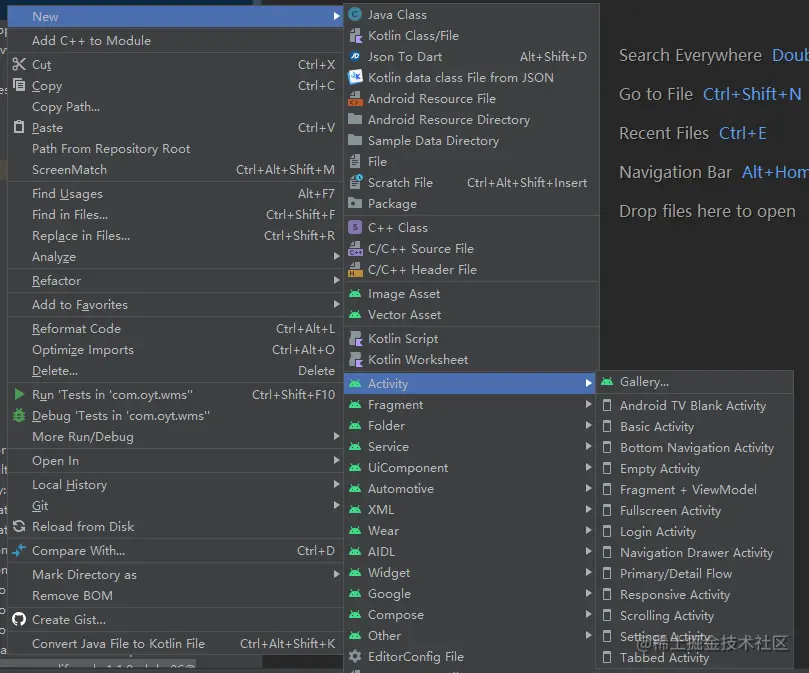Click the Kotlin Worksheet icon
Image resolution: width=809 pixels, height=673 pixels.
coord(355,360)
